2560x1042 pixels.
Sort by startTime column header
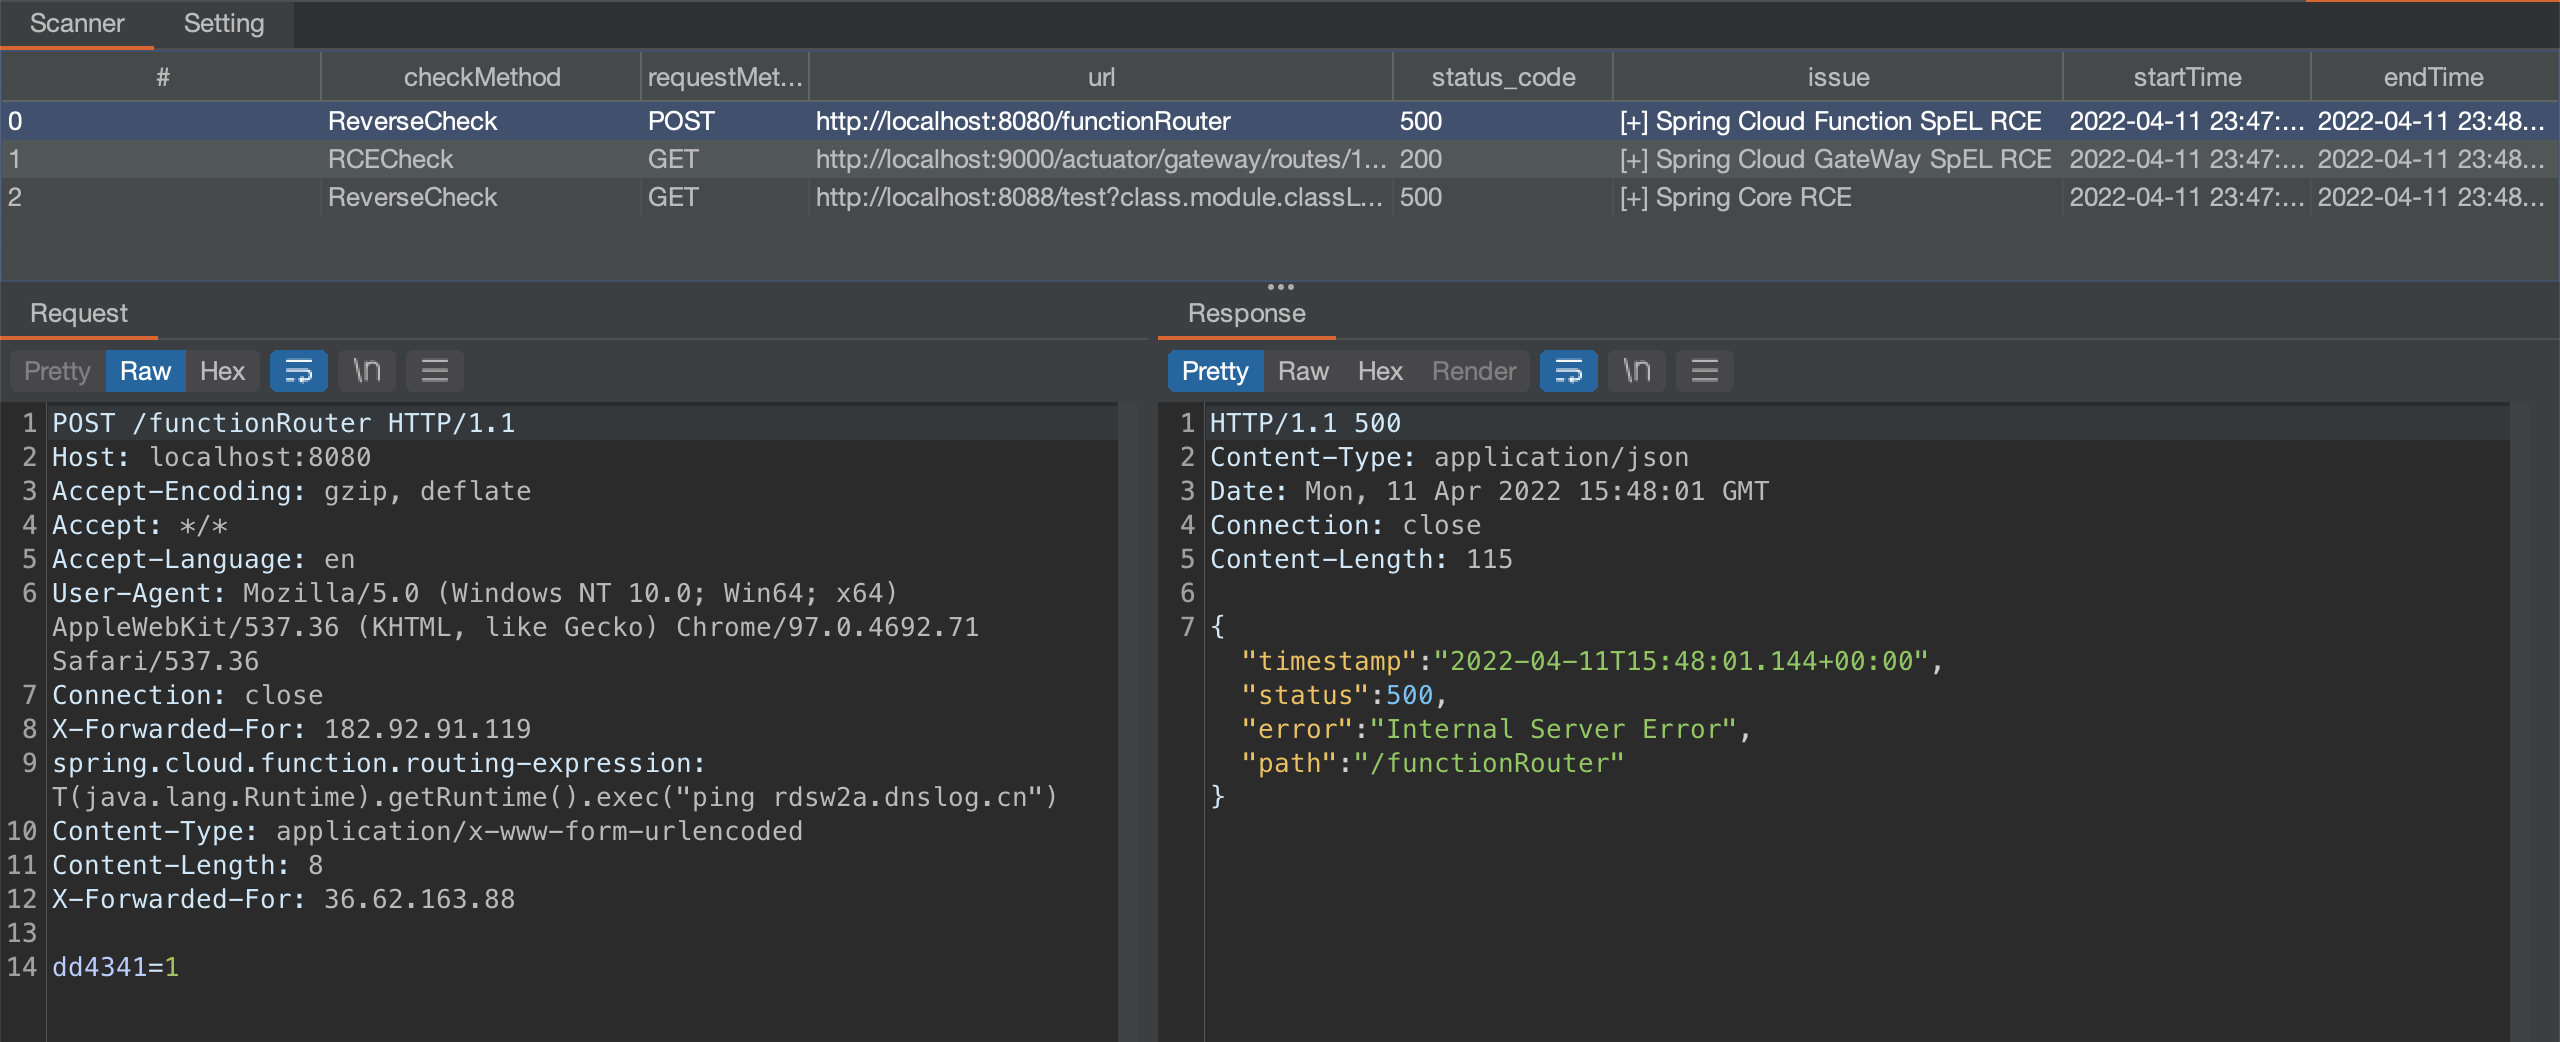[2187, 77]
